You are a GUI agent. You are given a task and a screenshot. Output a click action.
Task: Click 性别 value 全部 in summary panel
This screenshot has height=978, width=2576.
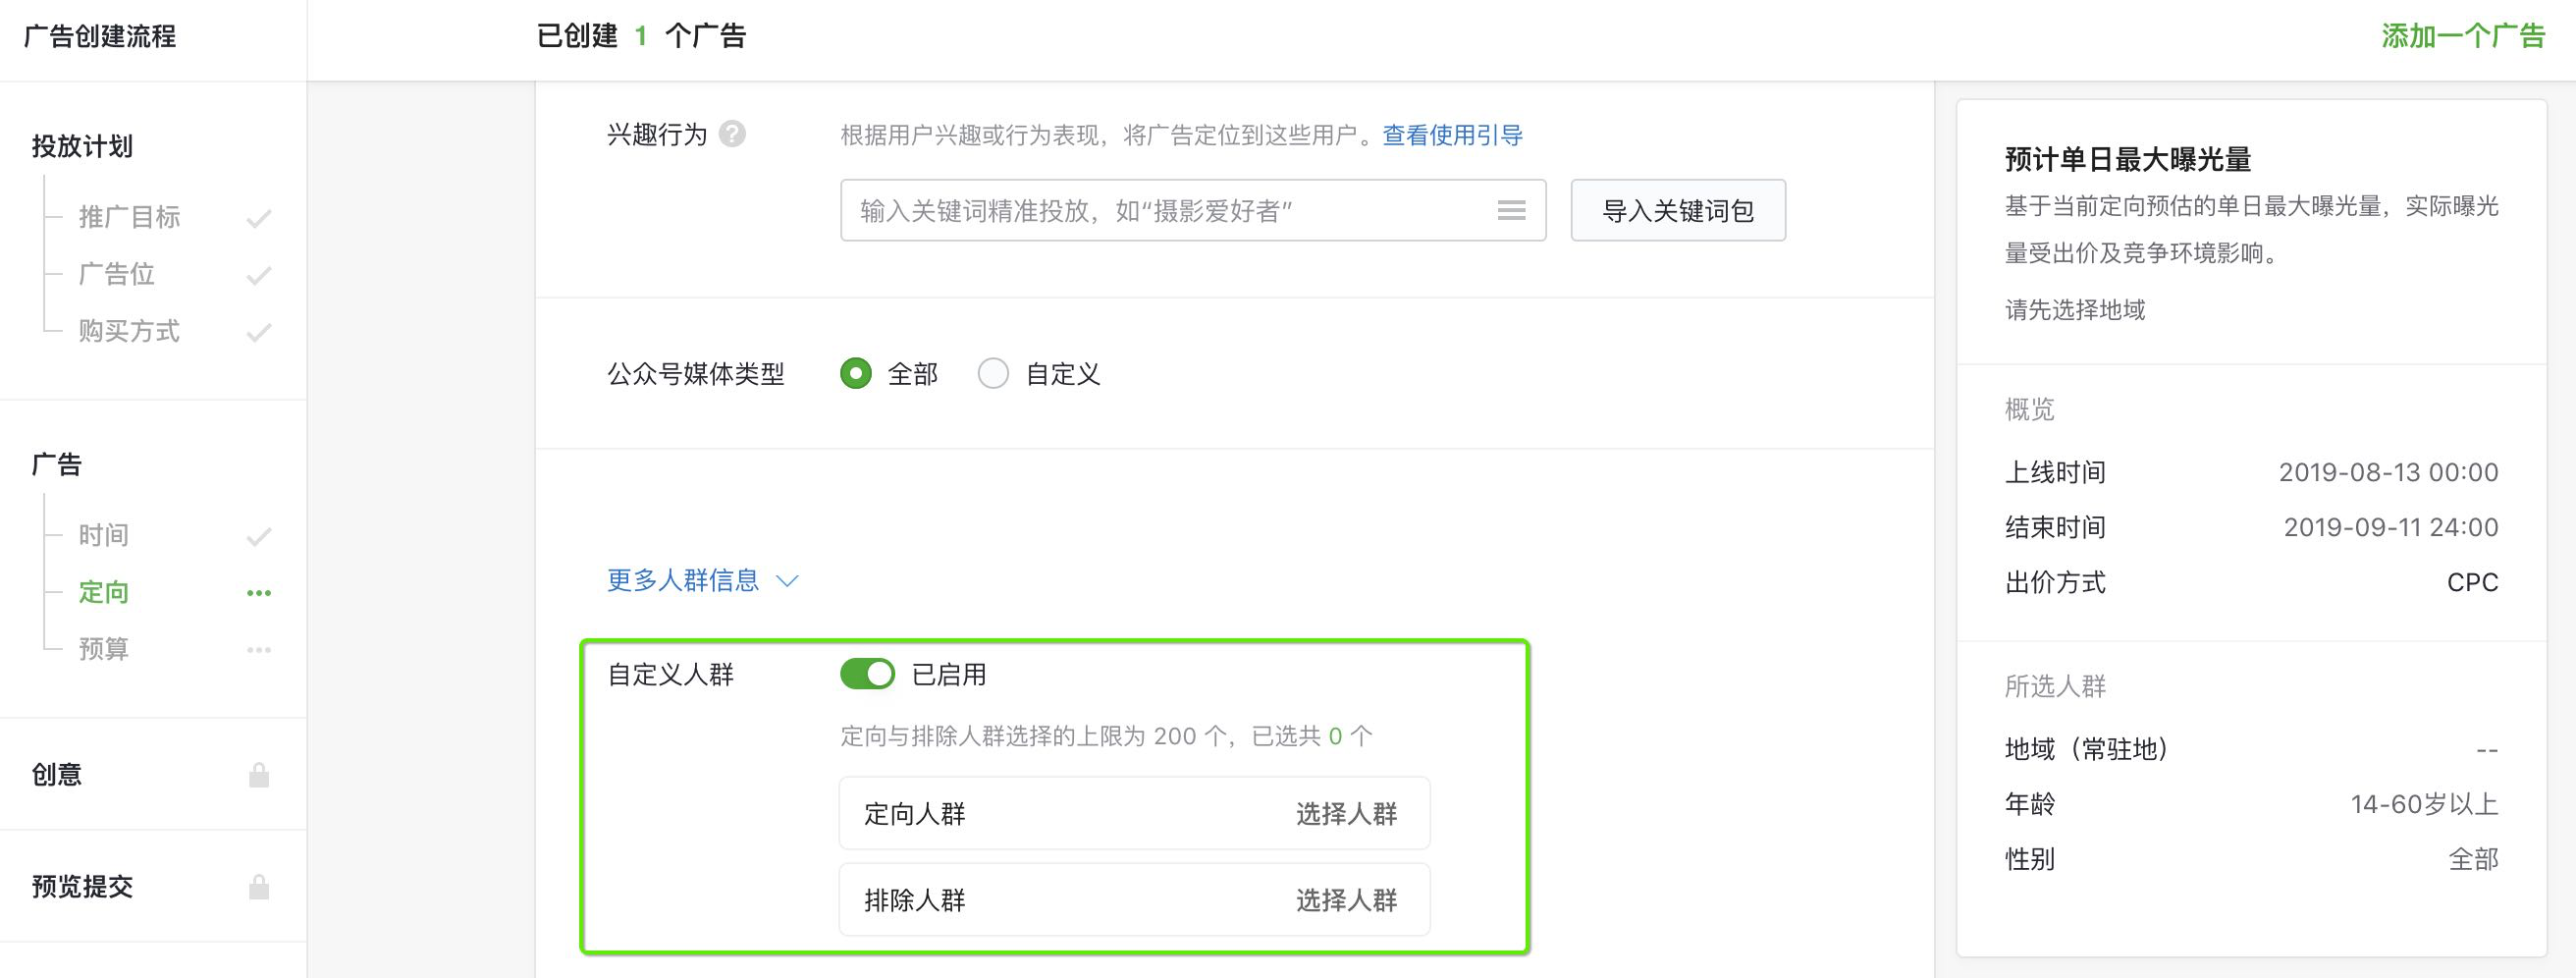2473,859
